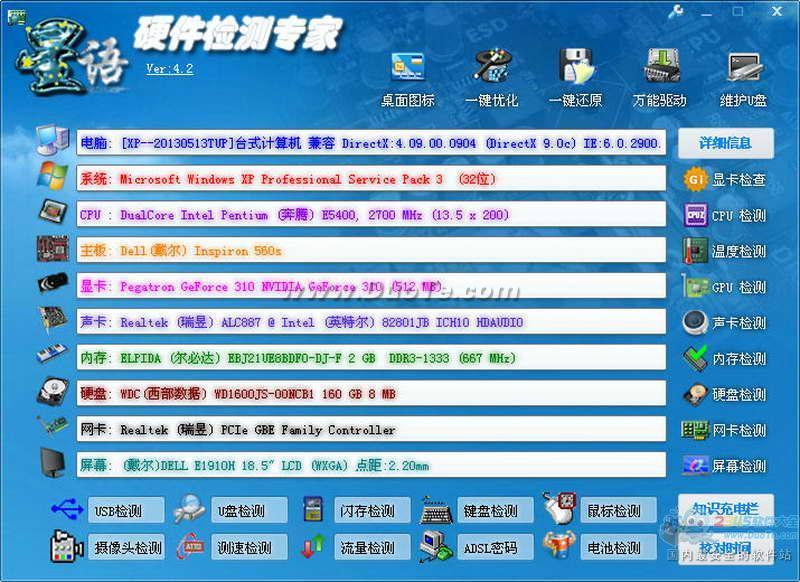Click the keyboard icon near 键盘检测
This screenshot has width=800, height=582.
[437, 511]
